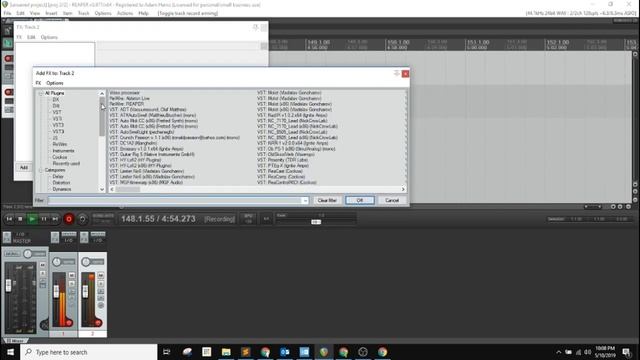Click Add button in FX: Track 2 window
The height and width of the screenshot is (360, 640).
[24, 168]
